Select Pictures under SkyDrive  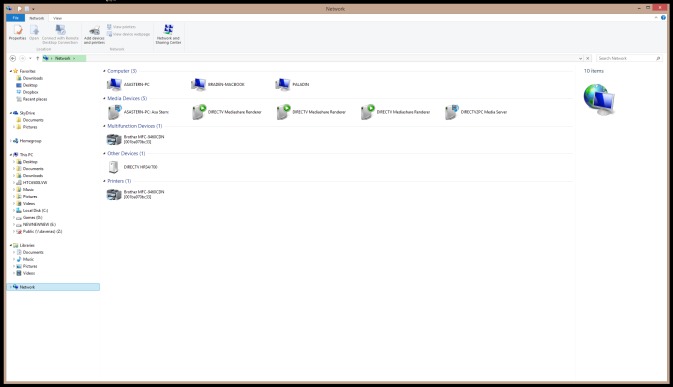(27, 127)
